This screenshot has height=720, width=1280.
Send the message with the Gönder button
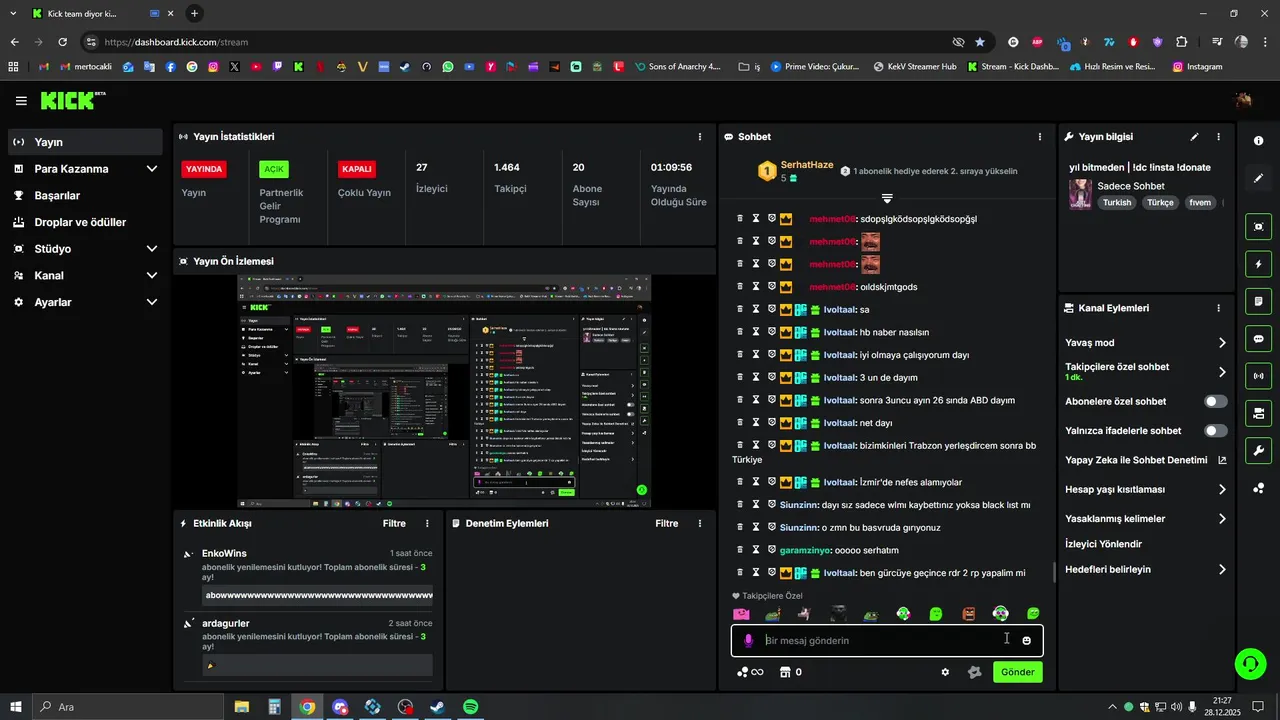[x=1018, y=672]
